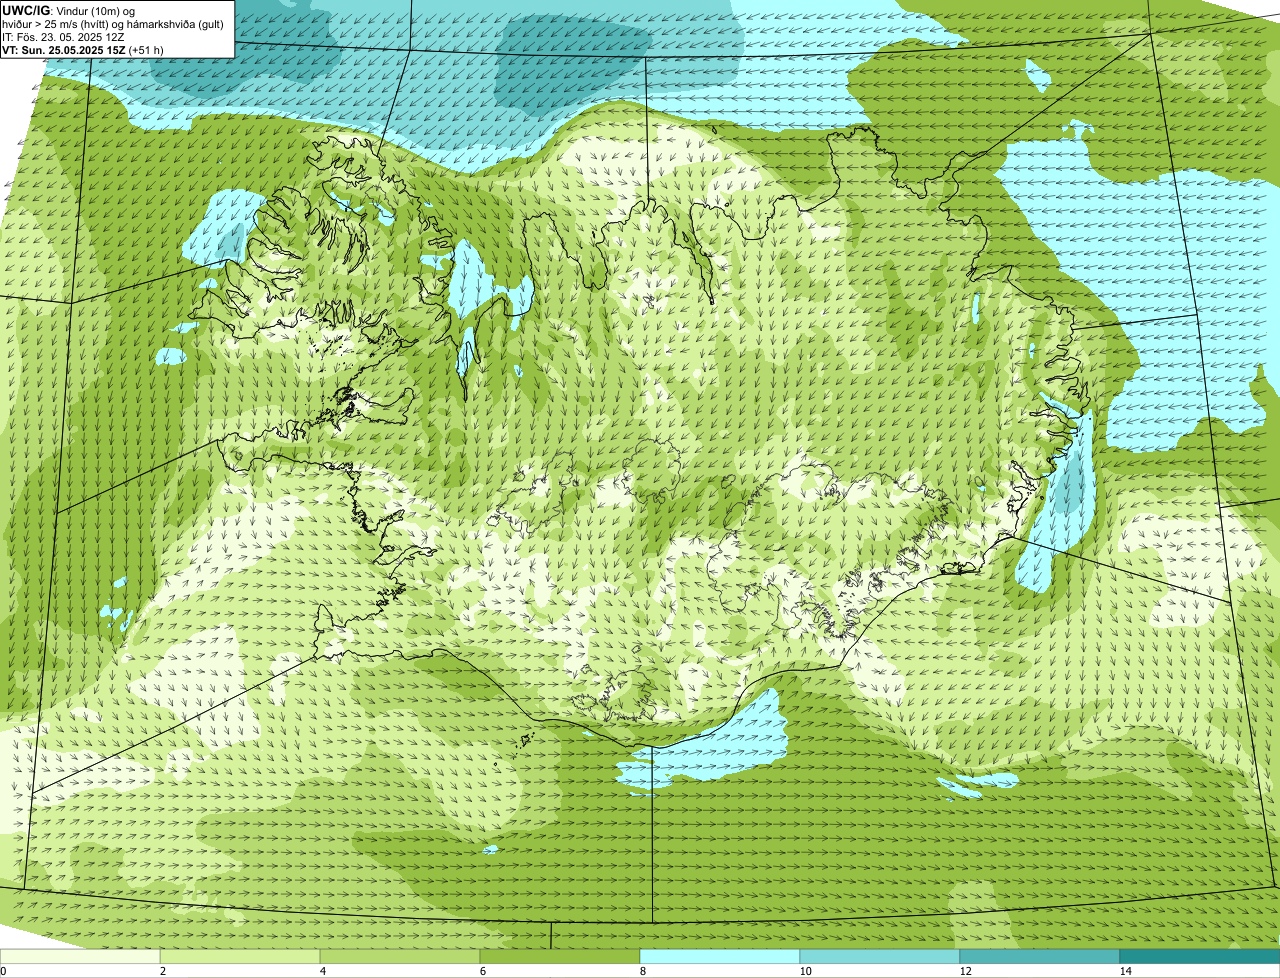Click the 2–4 m/s light green legend swatch
1280x978 pixels.
pos(240,957)
